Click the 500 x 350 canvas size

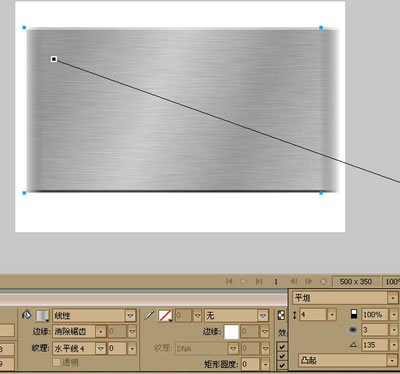pos(356,282)
